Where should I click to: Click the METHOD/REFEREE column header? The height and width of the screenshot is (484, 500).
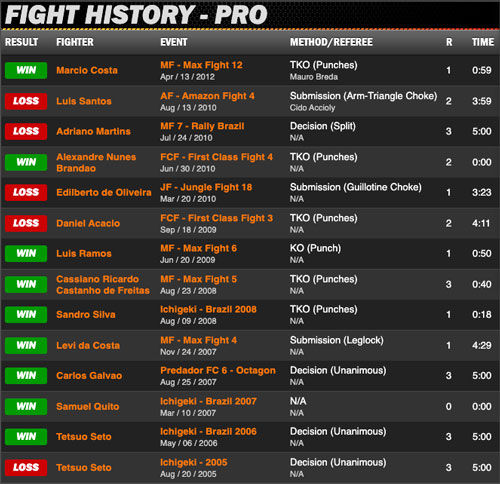coord(331,42)
